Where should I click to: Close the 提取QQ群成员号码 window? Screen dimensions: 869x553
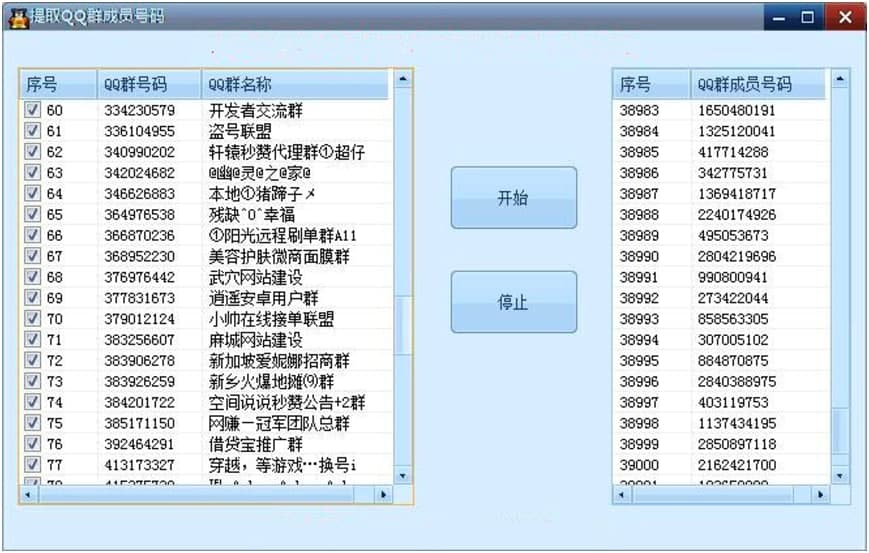click(845, 18)
